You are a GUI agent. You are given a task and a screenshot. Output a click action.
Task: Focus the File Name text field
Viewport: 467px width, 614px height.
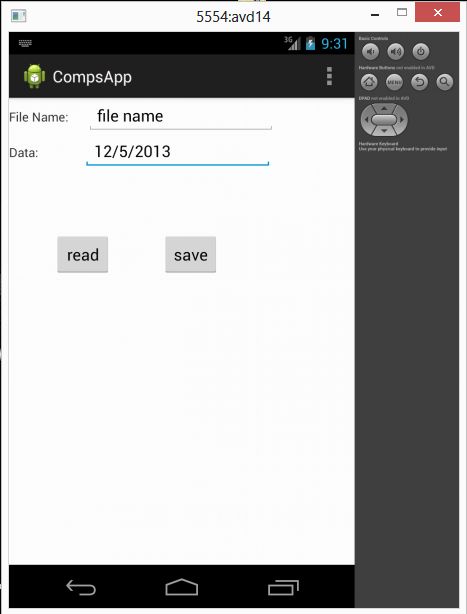click(x=181, y=117)
